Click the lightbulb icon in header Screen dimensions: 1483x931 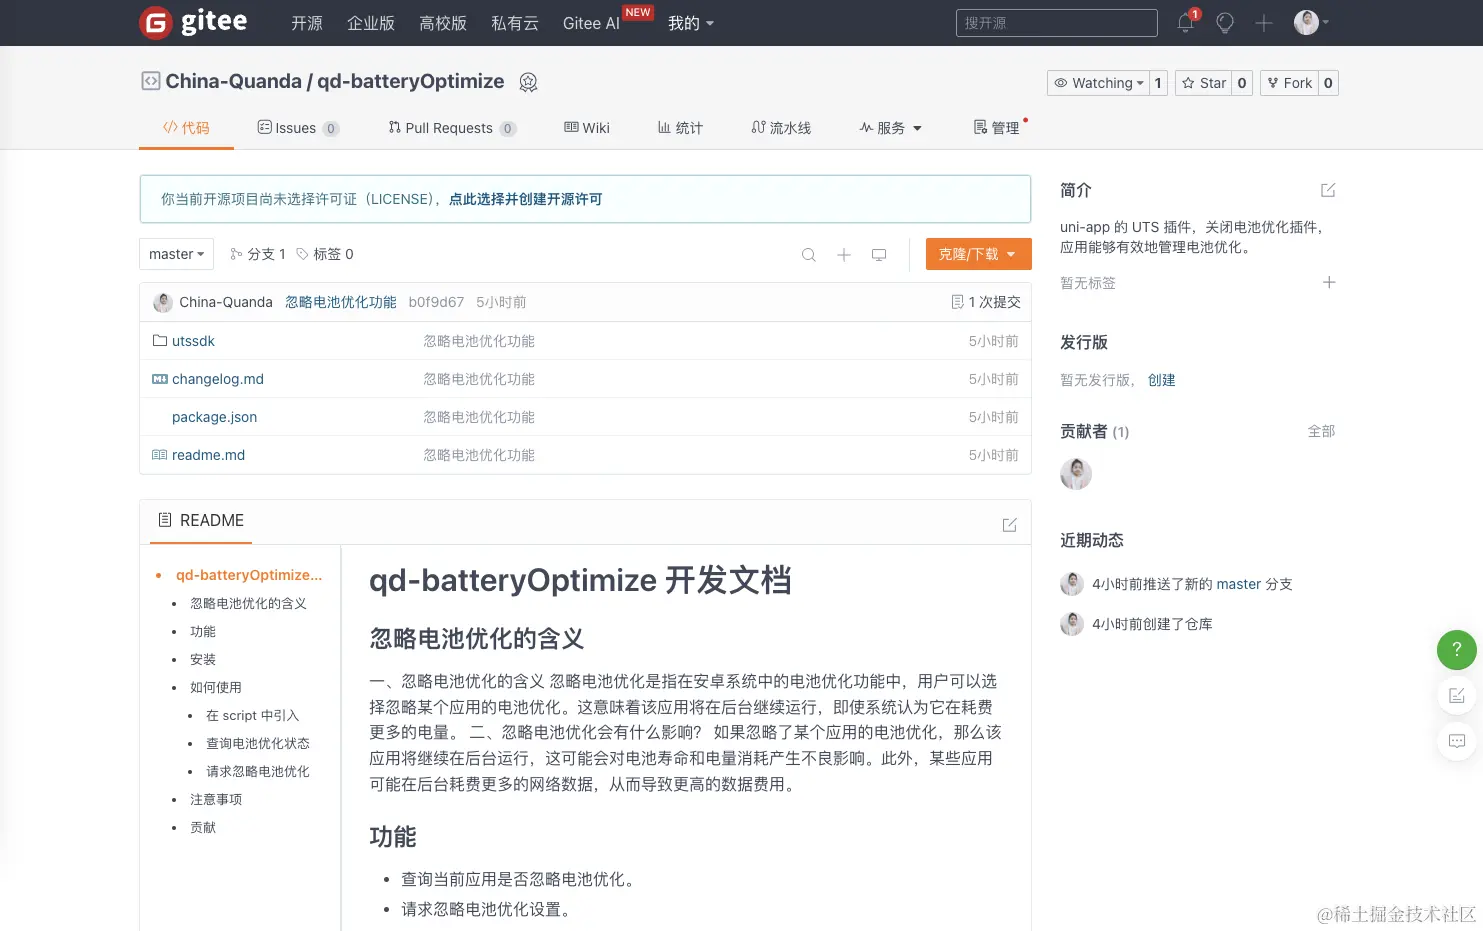click(1225, 23)
